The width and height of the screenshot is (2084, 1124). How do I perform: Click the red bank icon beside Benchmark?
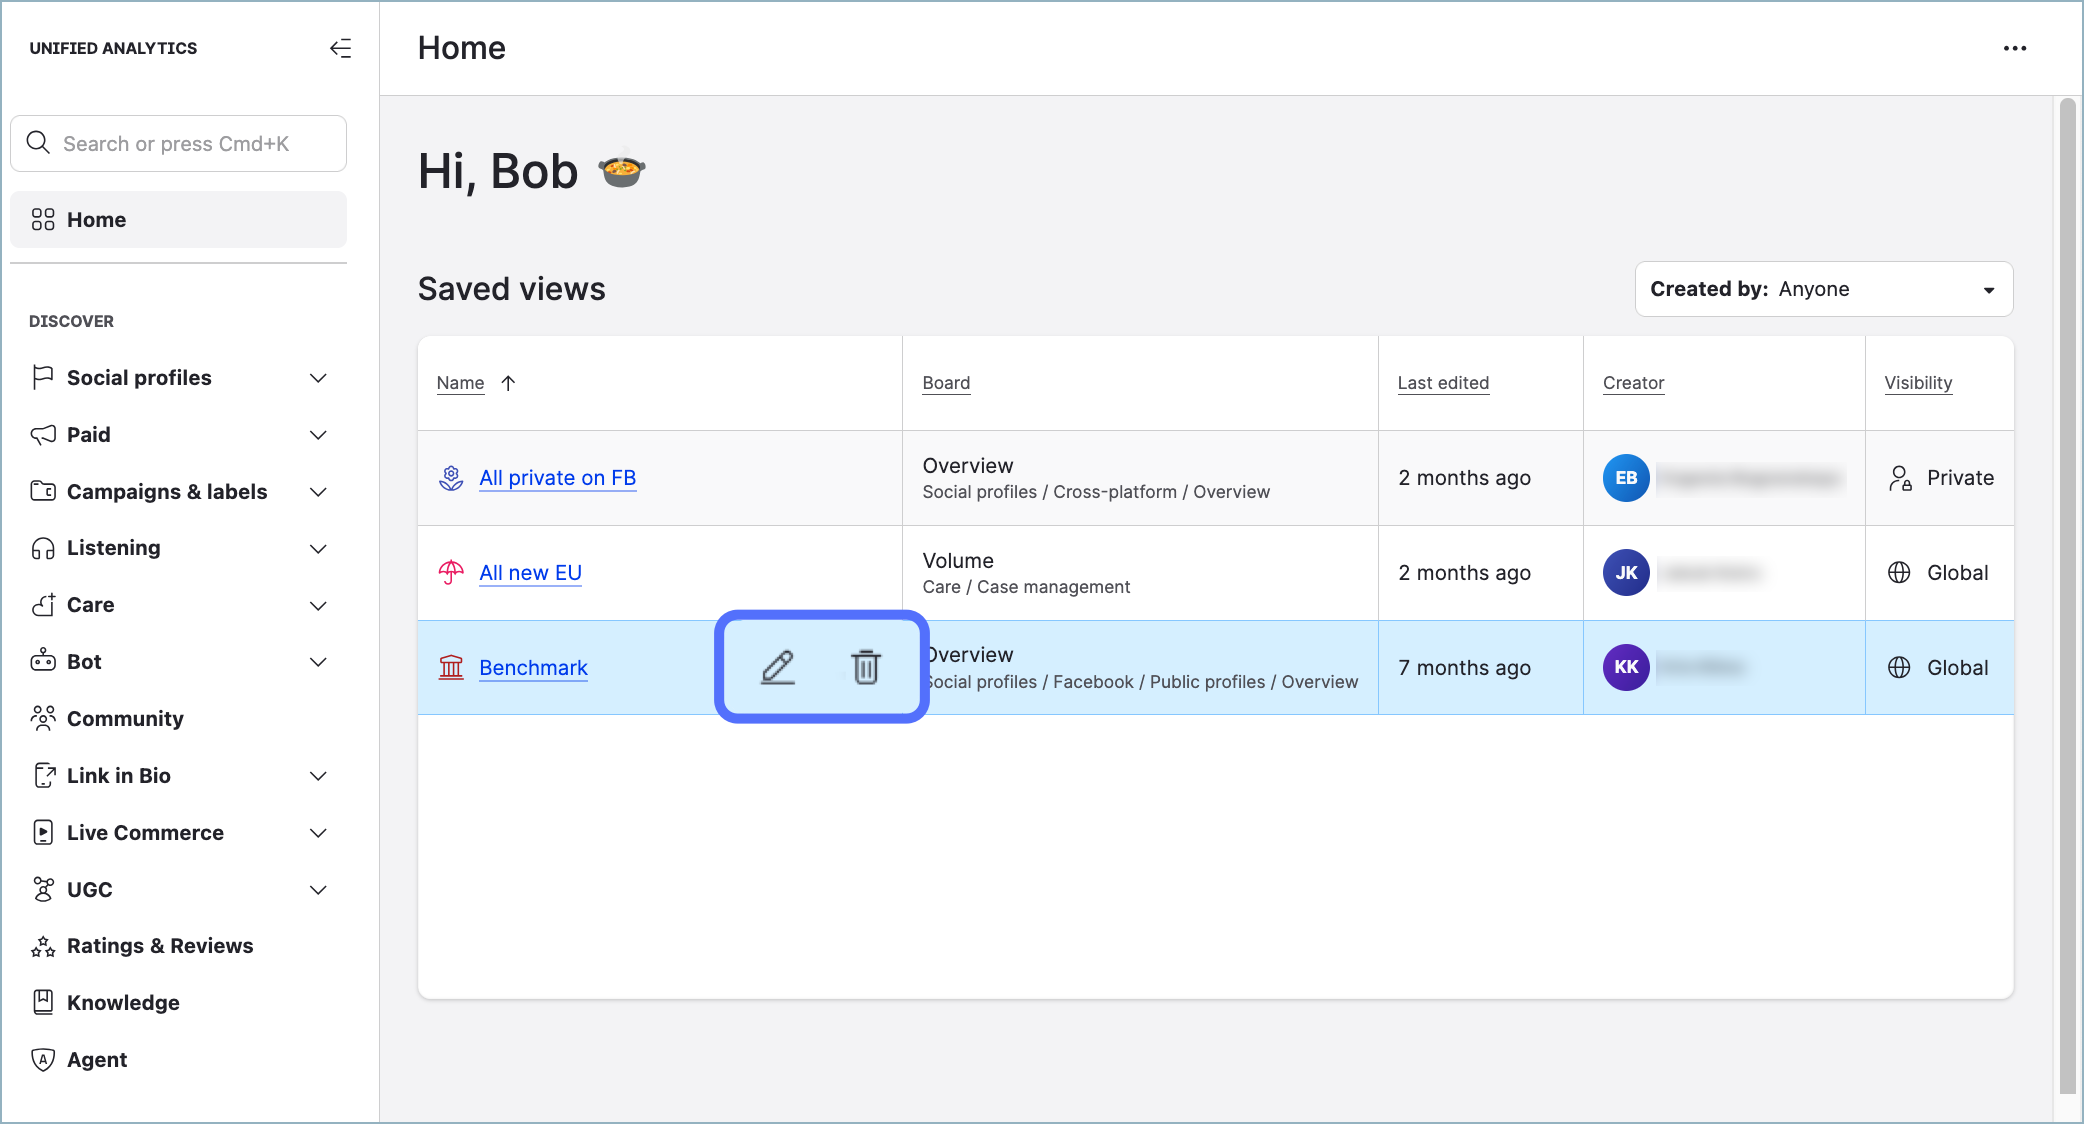[451, 667]
